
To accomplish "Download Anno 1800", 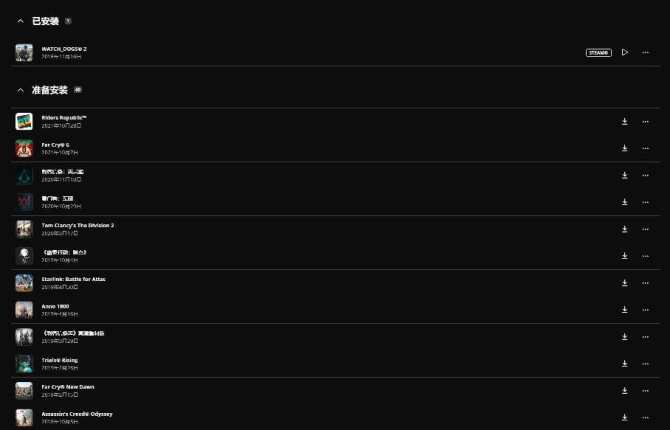I will tap(624, 309).
